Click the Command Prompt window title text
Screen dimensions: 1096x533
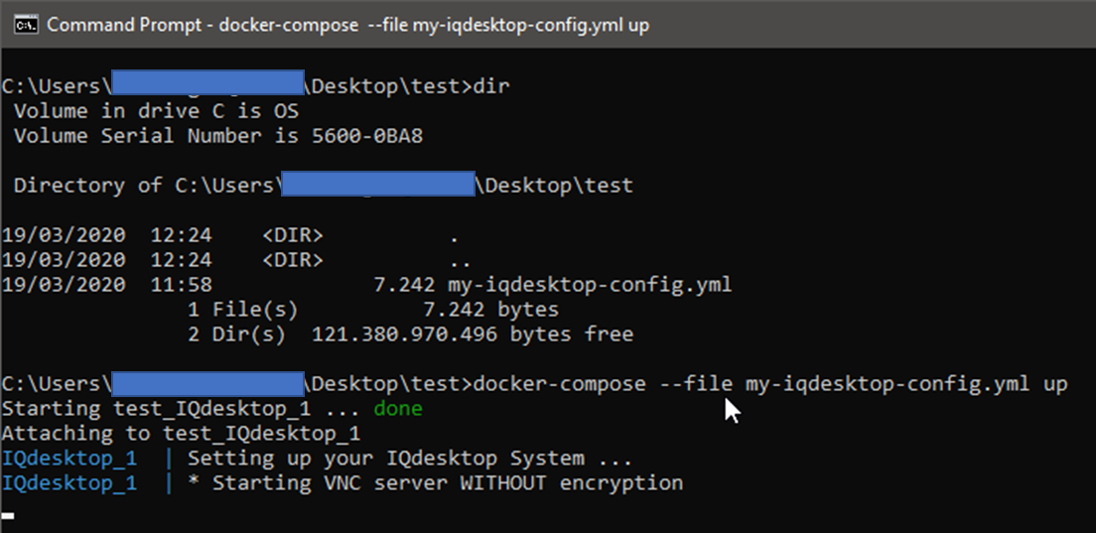[x=348, y=25]
